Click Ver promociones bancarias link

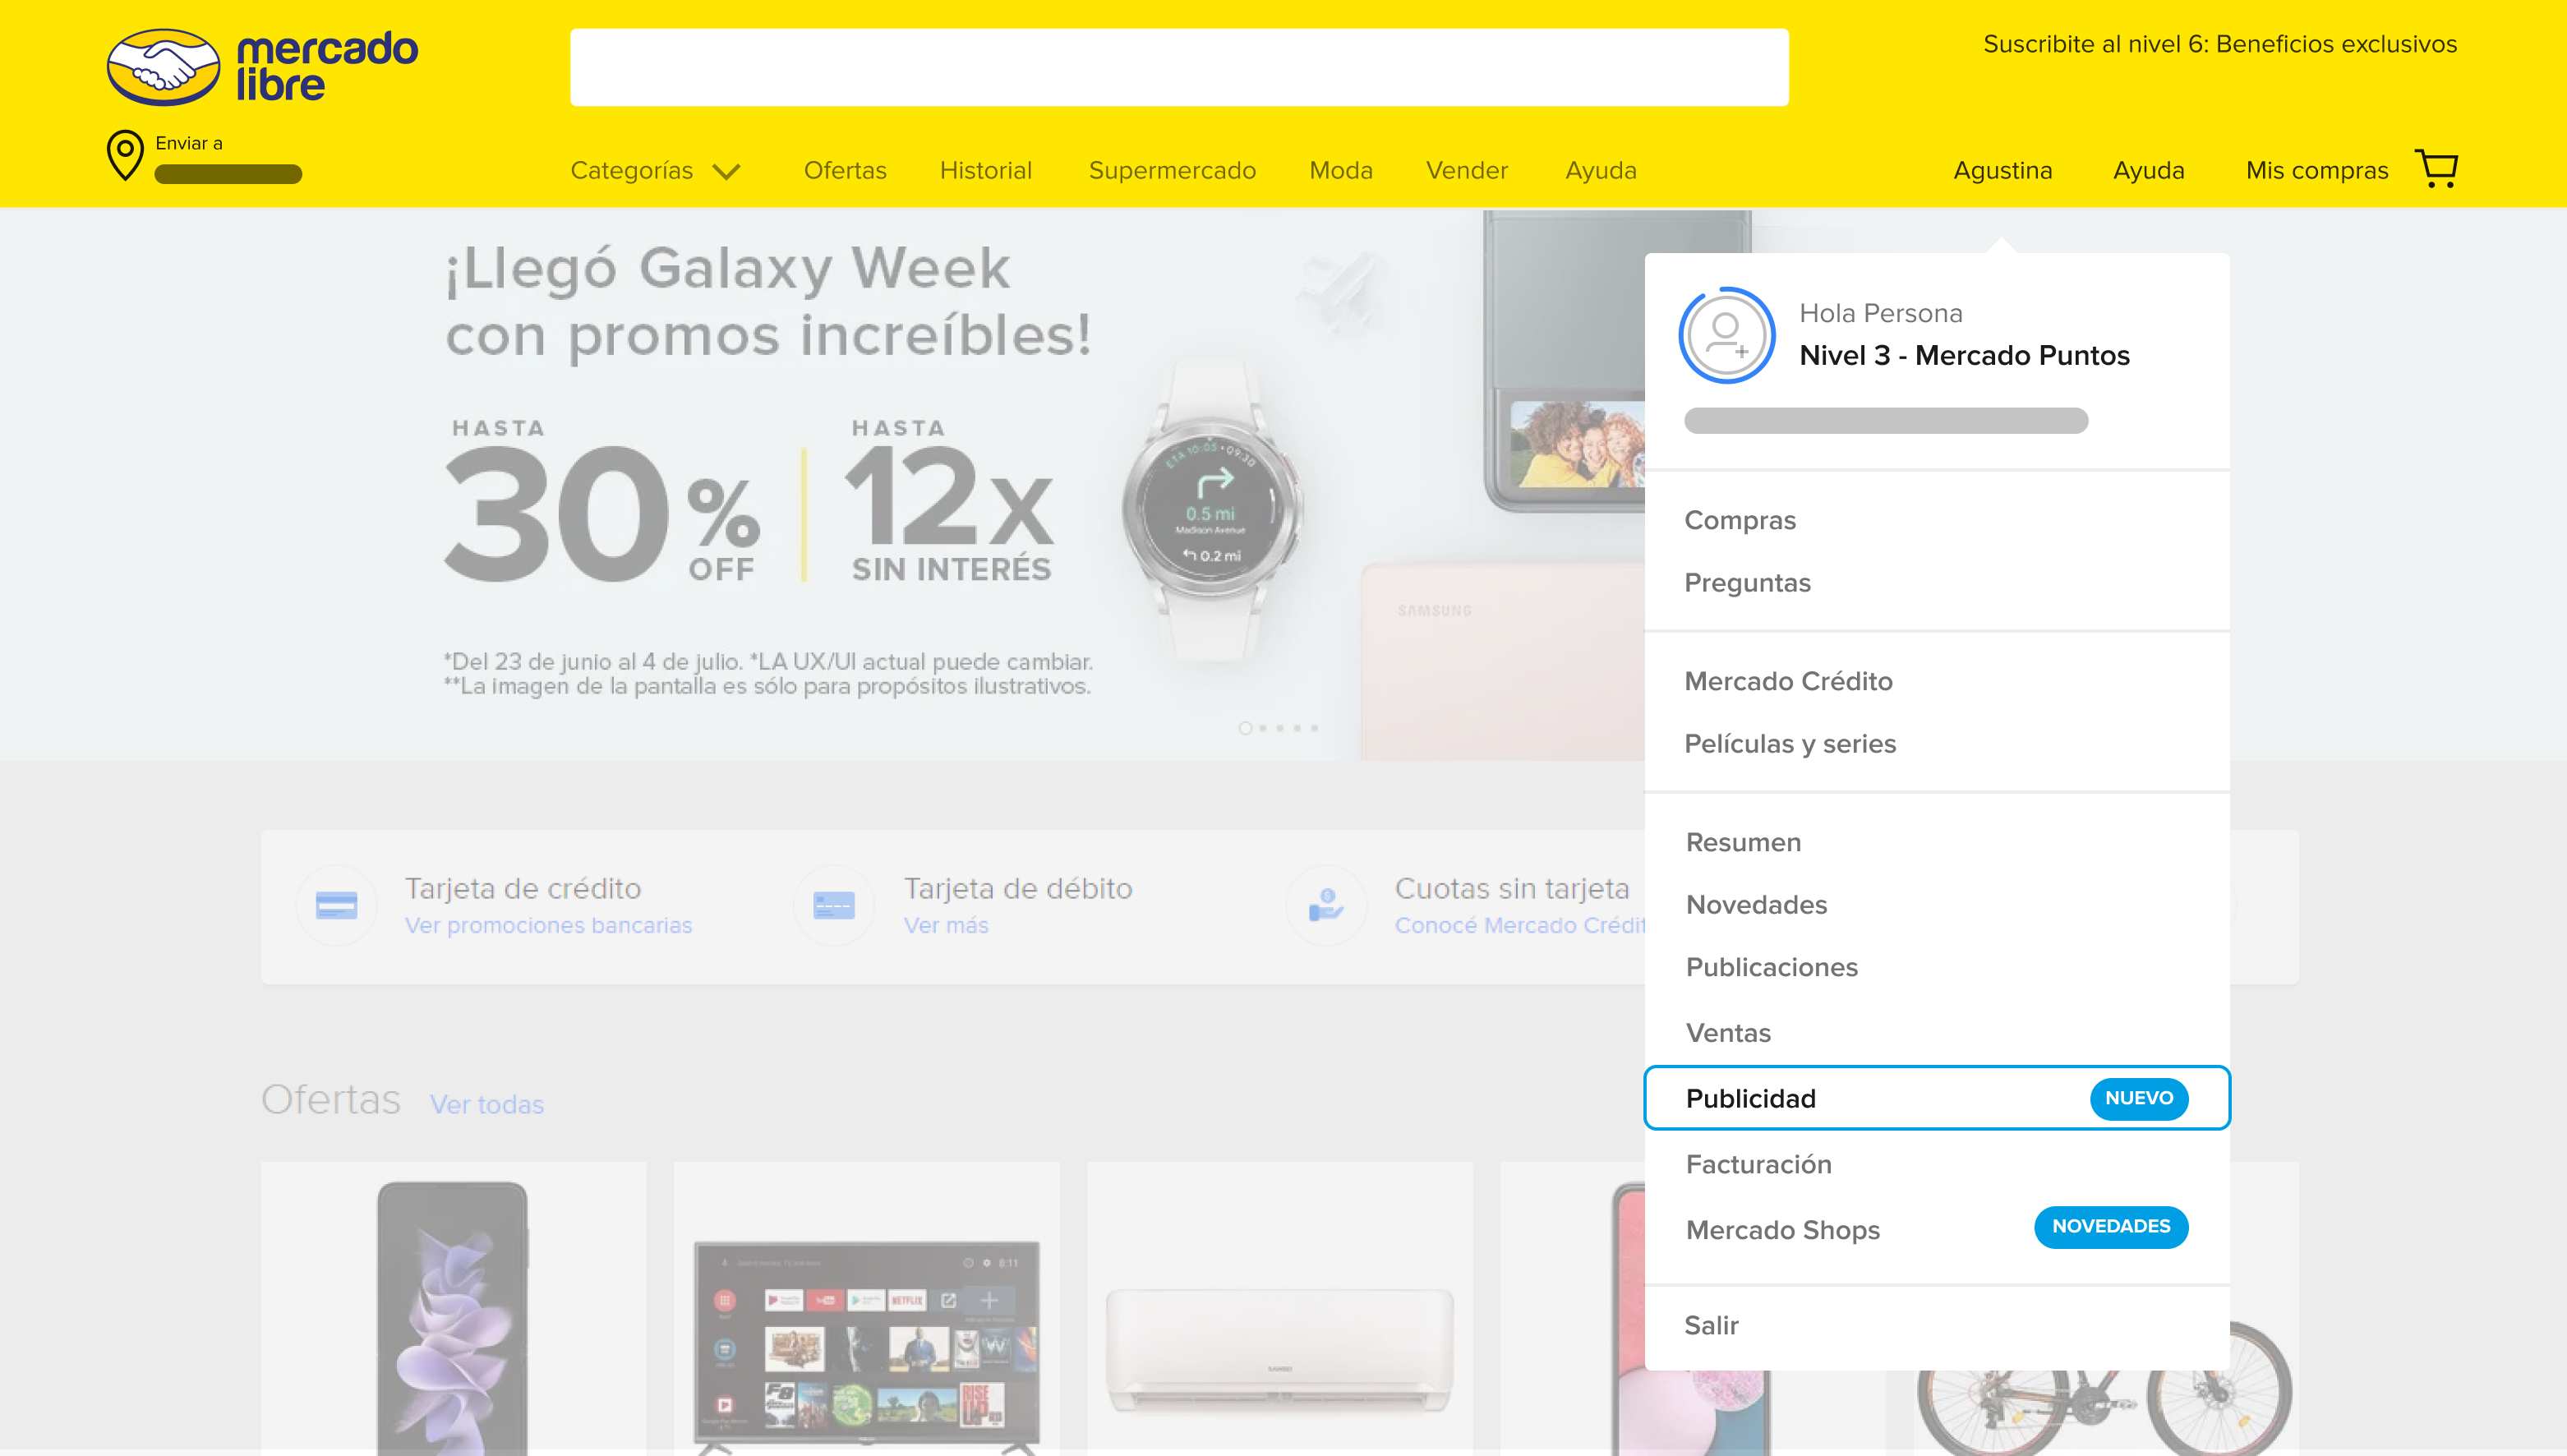coord(548,926)
